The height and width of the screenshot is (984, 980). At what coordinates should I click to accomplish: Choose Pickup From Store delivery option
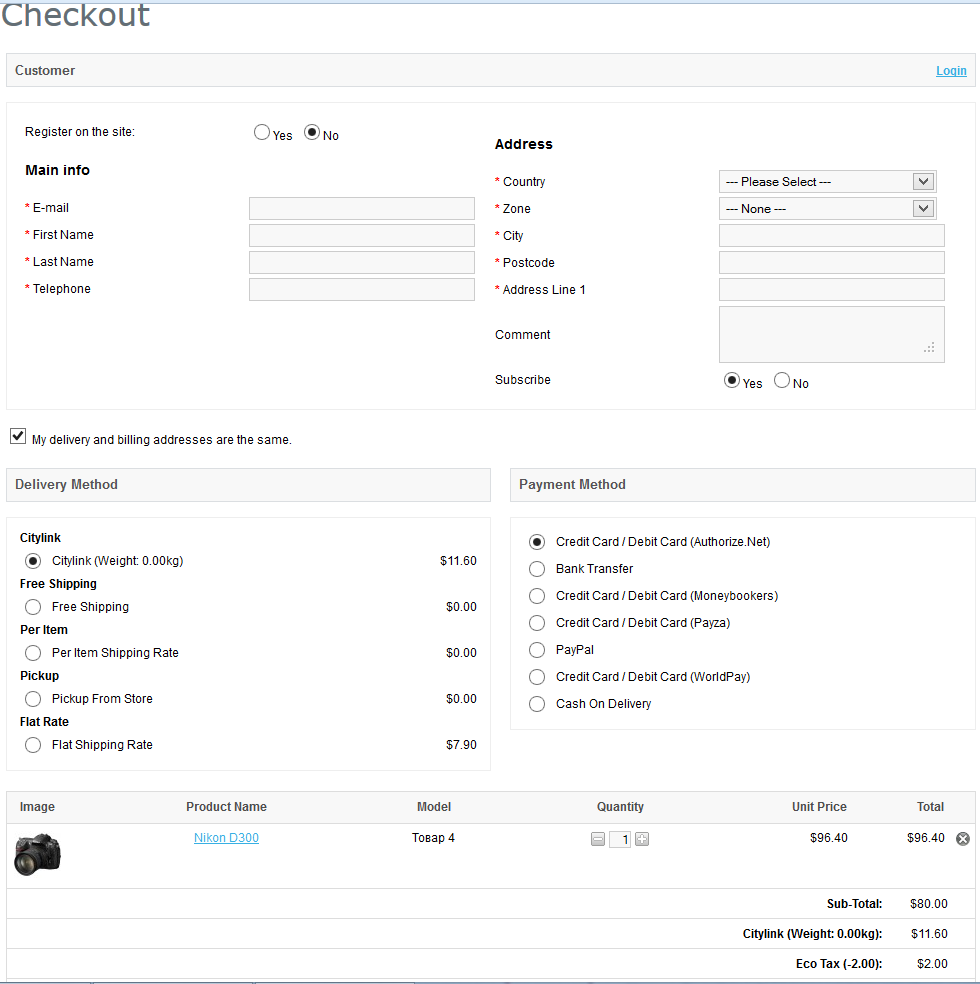click(33, 698)
